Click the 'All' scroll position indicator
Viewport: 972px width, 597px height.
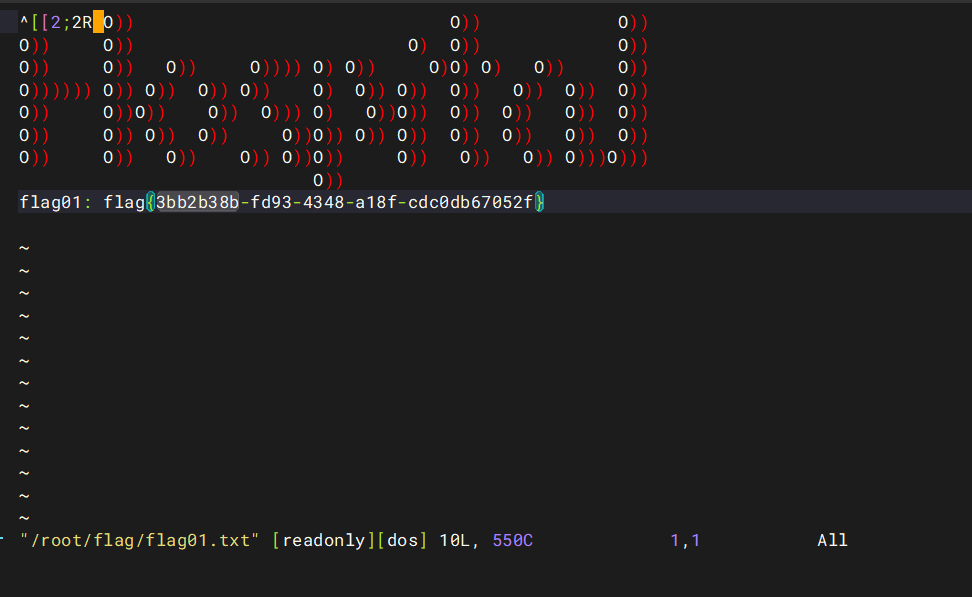pos(832,541)
